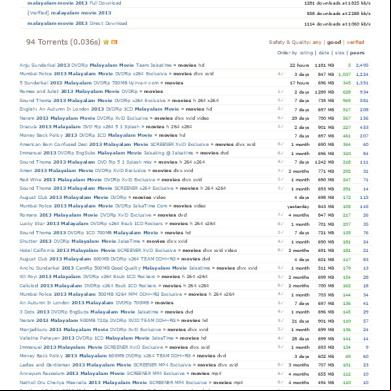This screenshot has height=391, width=391.
Task: Order results by peers
Action: tap(357, 53)
